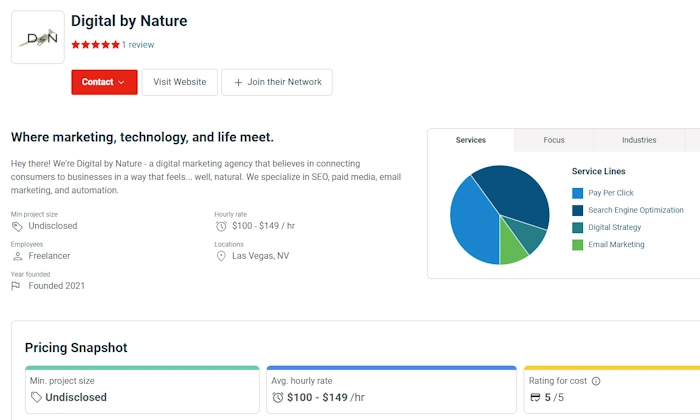Select the Search Engine Optimization legend label
This screenshot has height=420, width=700.
click(636, 210)
